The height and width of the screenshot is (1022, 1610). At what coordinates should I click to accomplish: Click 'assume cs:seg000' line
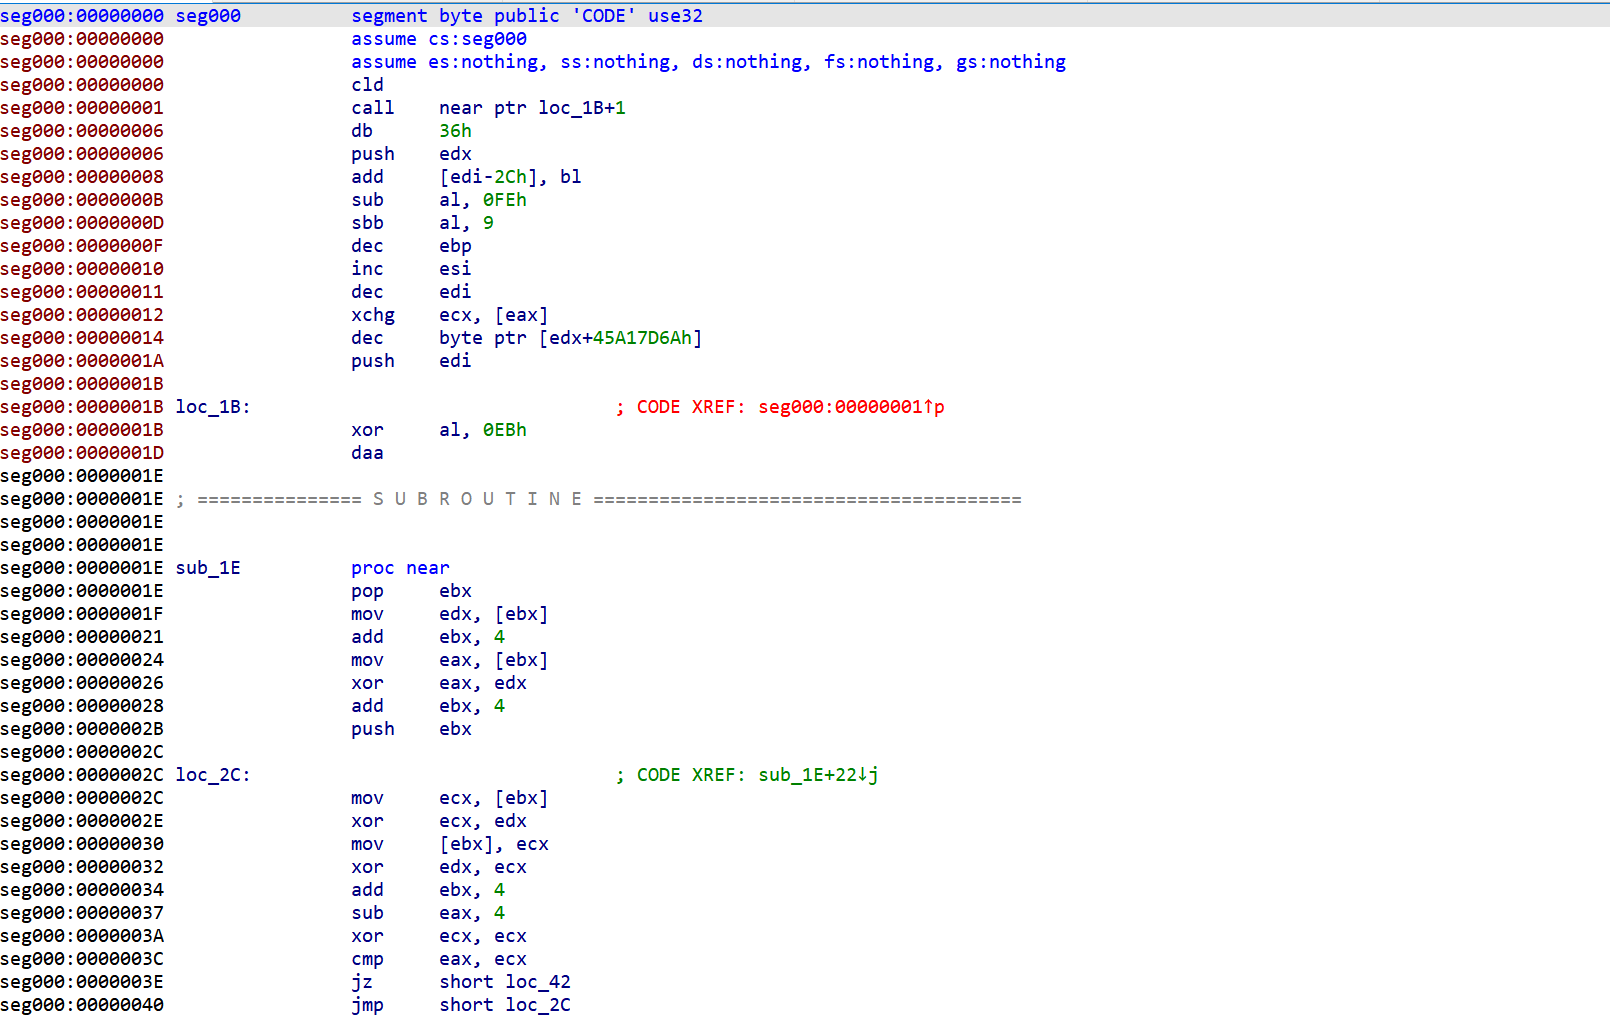[439, 39]
